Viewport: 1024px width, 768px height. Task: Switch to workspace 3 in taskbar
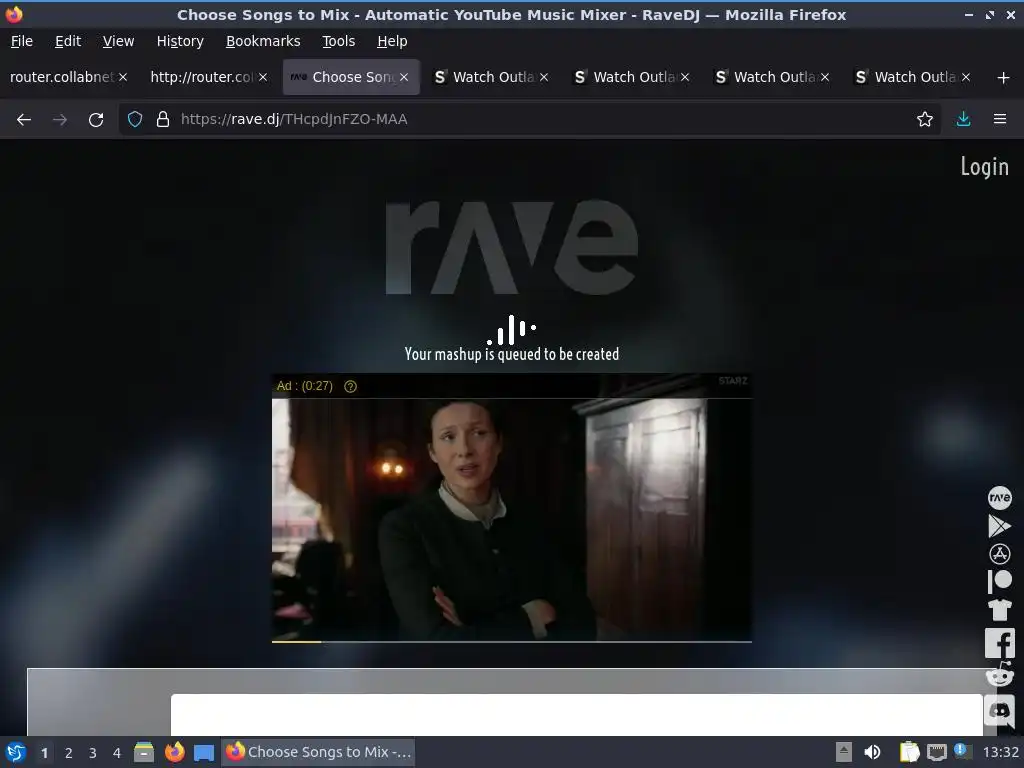point(93,753)
